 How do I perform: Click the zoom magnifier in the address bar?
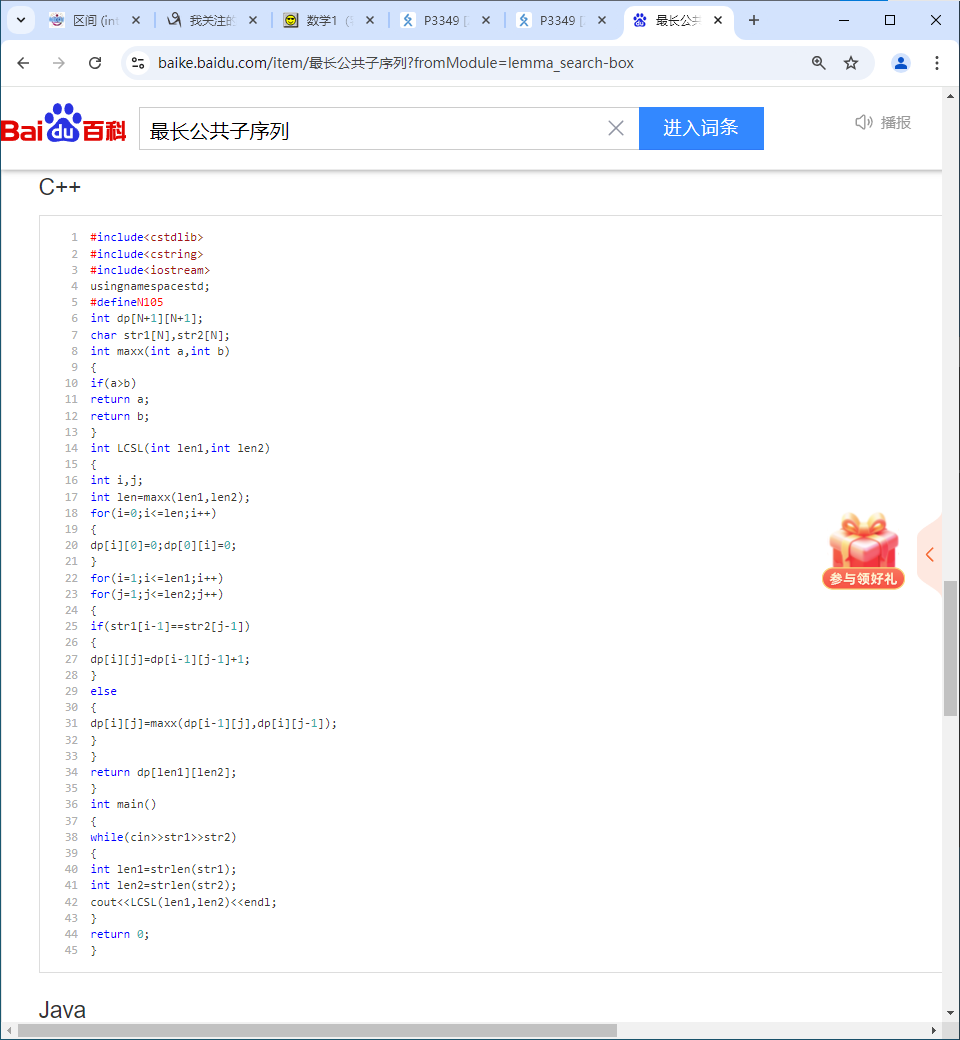[x=819, y=62]
